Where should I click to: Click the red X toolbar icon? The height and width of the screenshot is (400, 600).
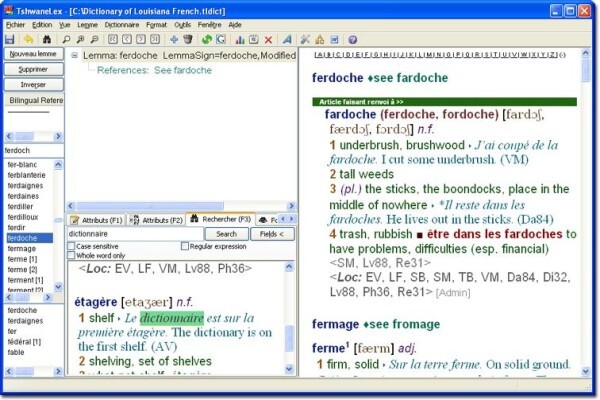[268, 40]
